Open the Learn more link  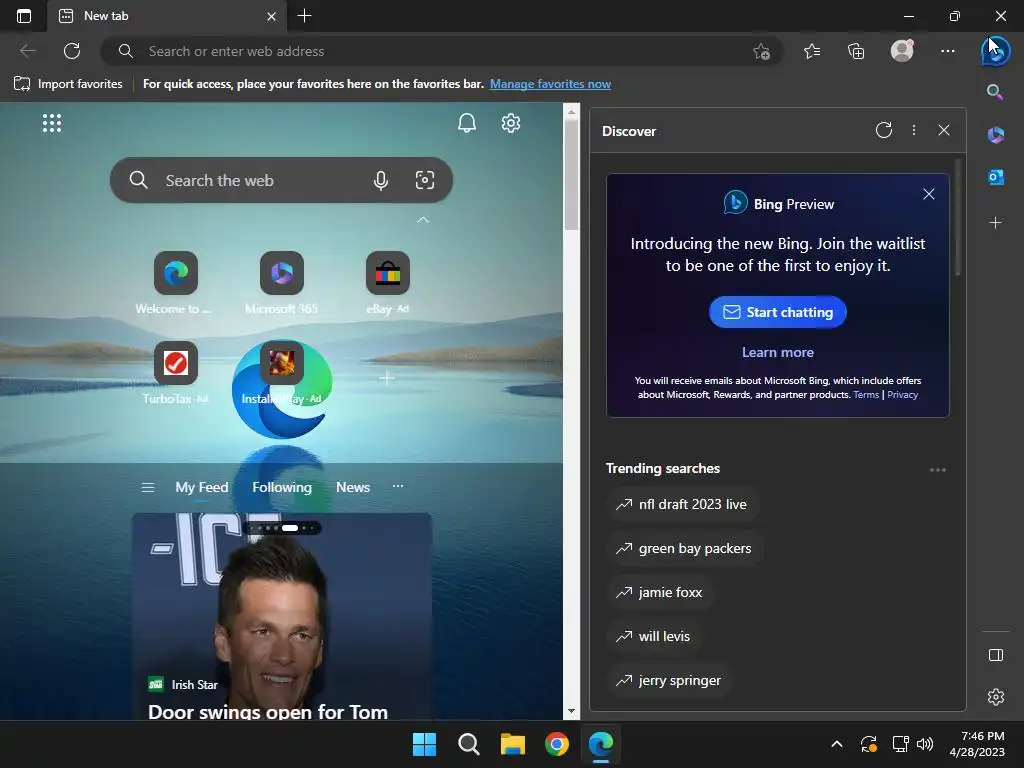[777, 352]
